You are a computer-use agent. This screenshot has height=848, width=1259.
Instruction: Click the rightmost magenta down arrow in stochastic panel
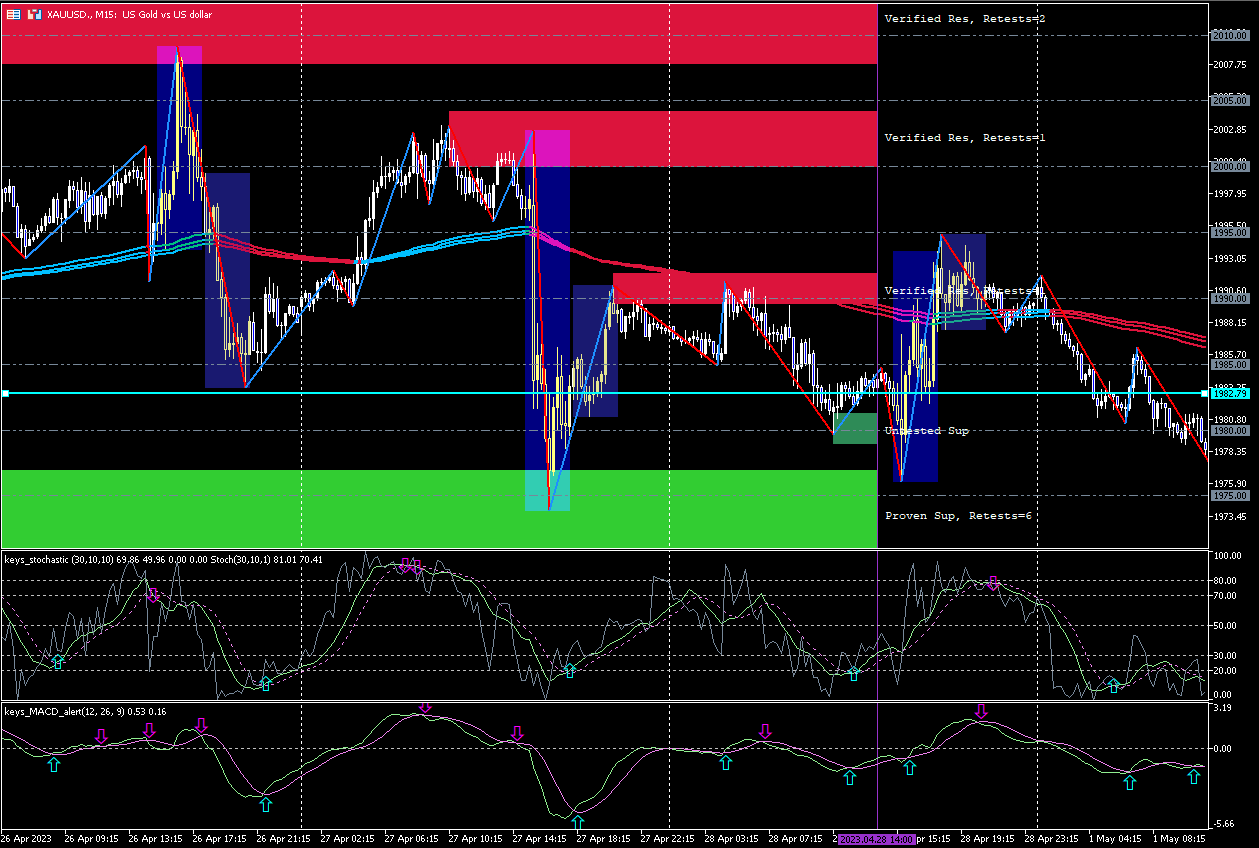[x=993, y=582]
